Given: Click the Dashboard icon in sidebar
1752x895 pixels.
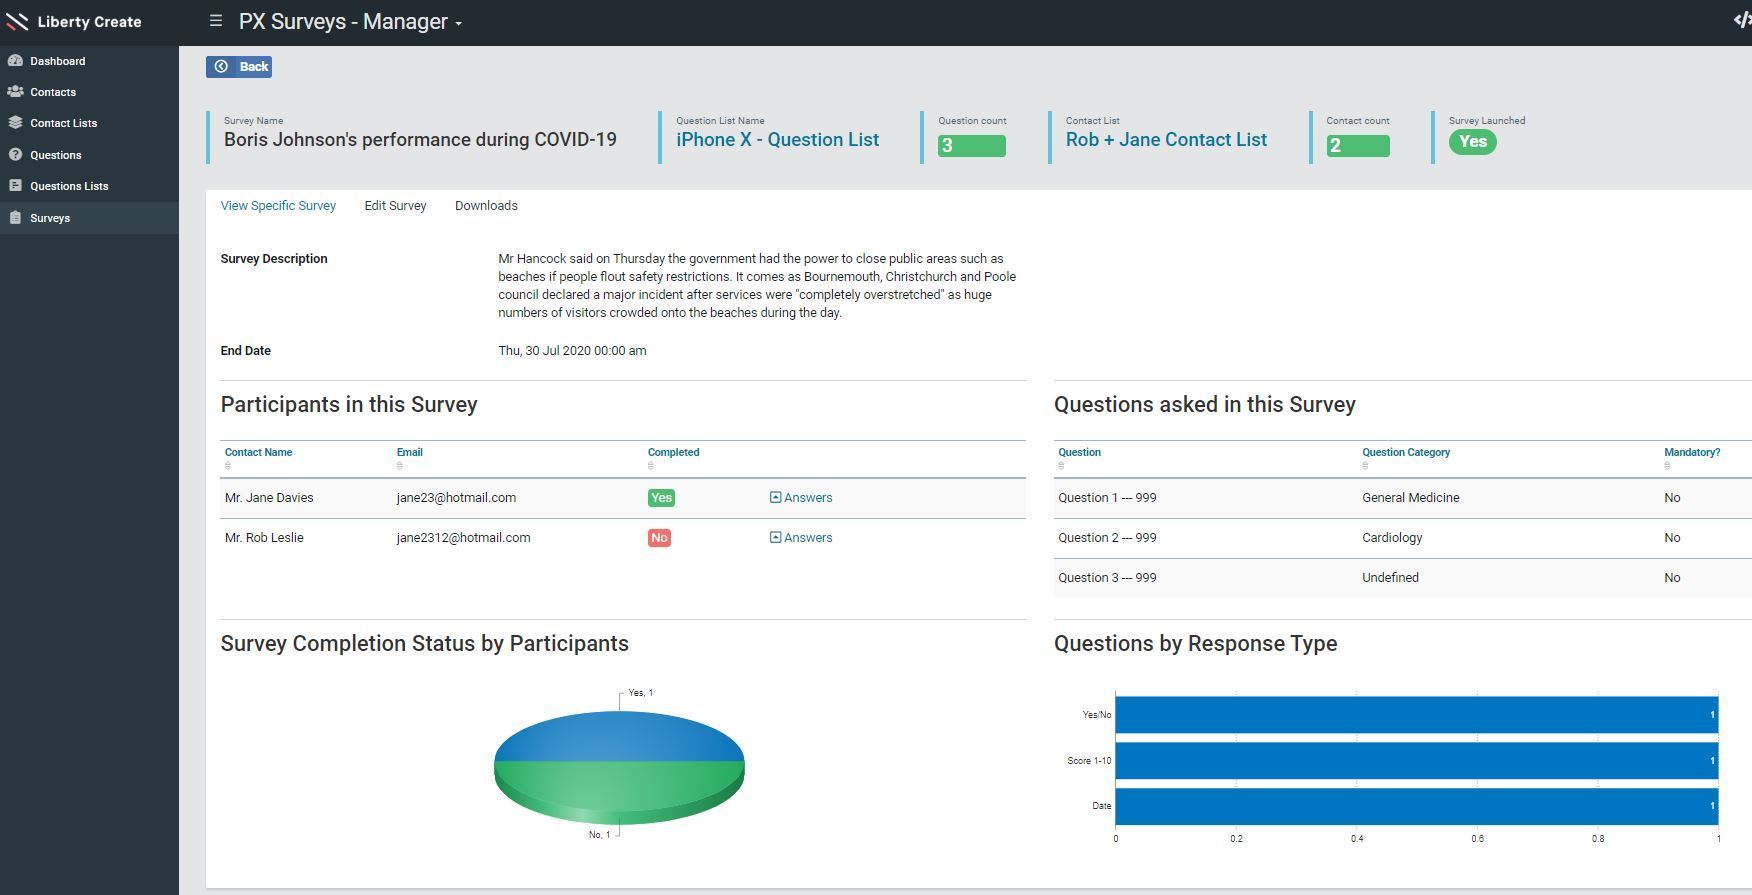Looking at the screenshot, I should pos(15,61).
